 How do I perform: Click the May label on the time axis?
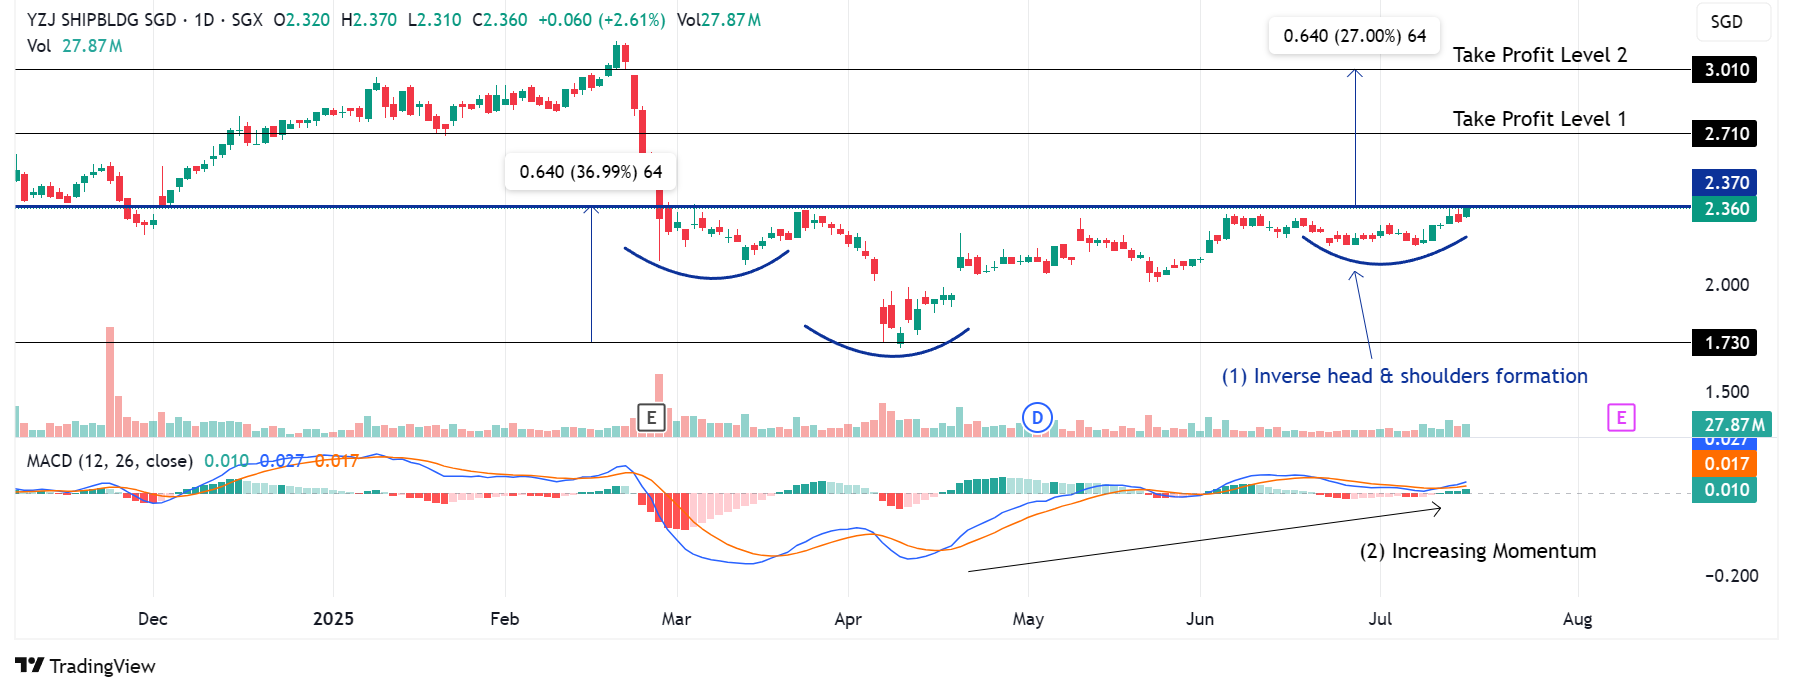tap(1028, 619)
